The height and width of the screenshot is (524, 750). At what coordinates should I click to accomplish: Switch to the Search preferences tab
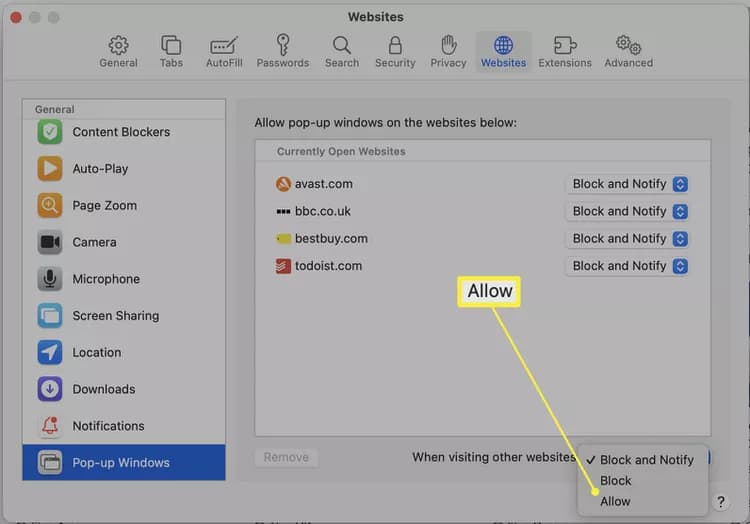click(342, 51)
